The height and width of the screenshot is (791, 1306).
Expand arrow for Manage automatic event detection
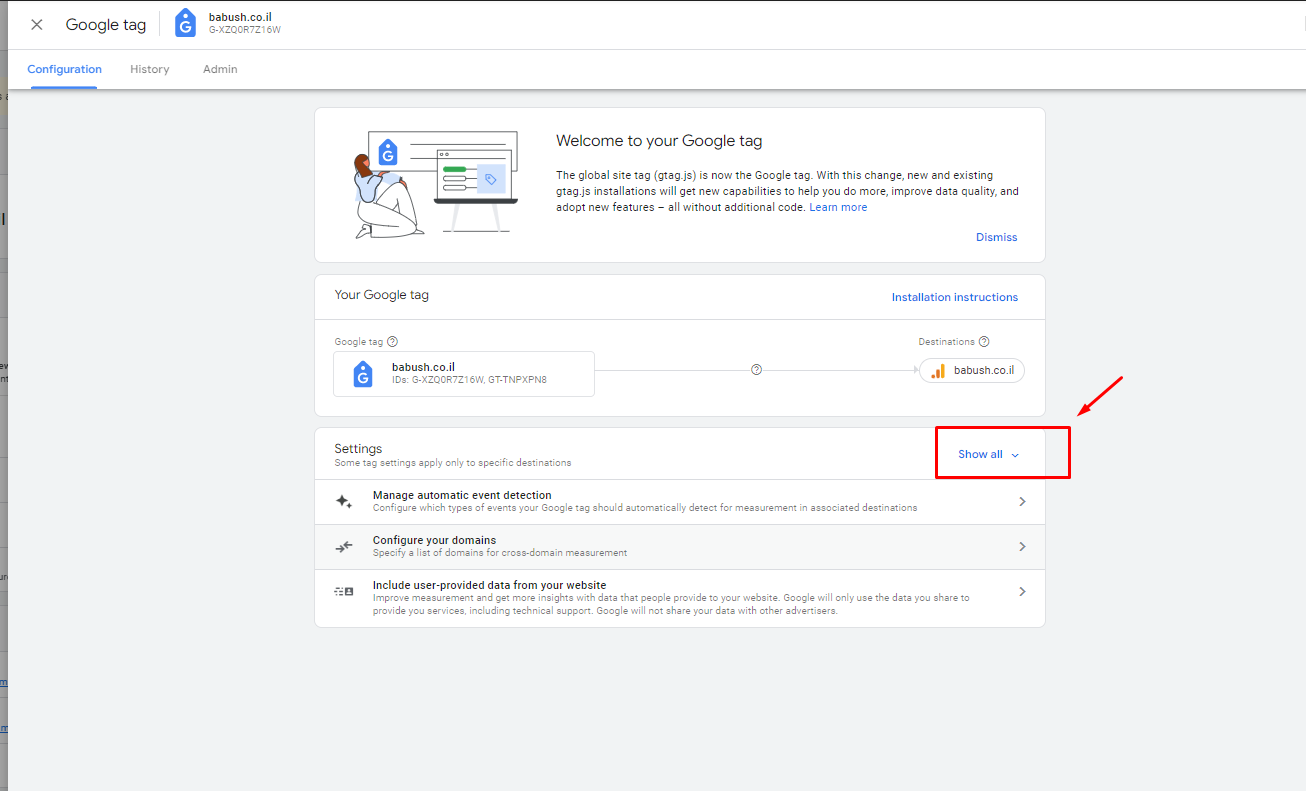1022,502
